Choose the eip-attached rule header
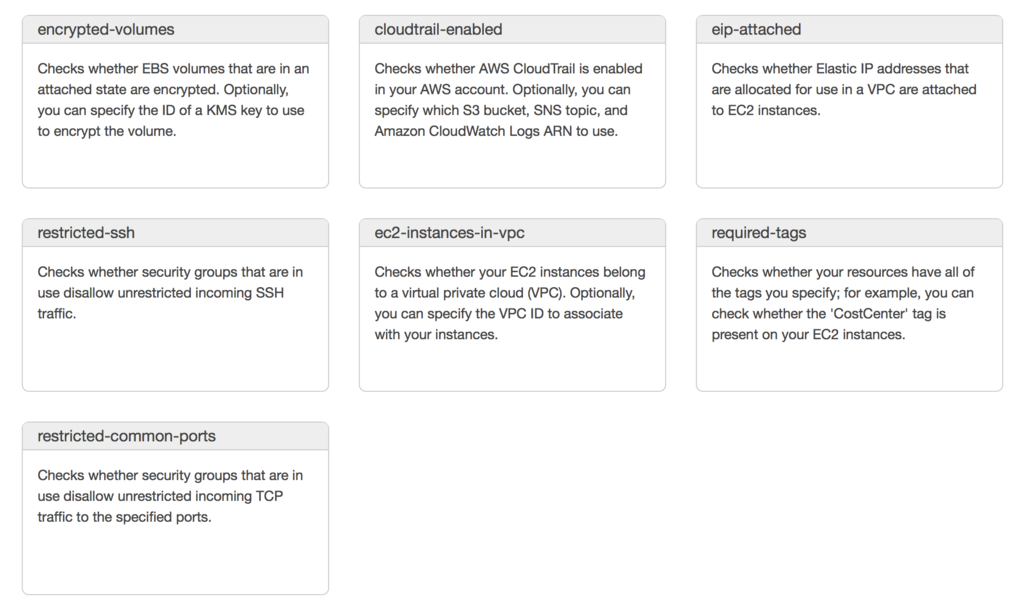Viewport: 1024px width, 611px height. click(x=849, y=30)
